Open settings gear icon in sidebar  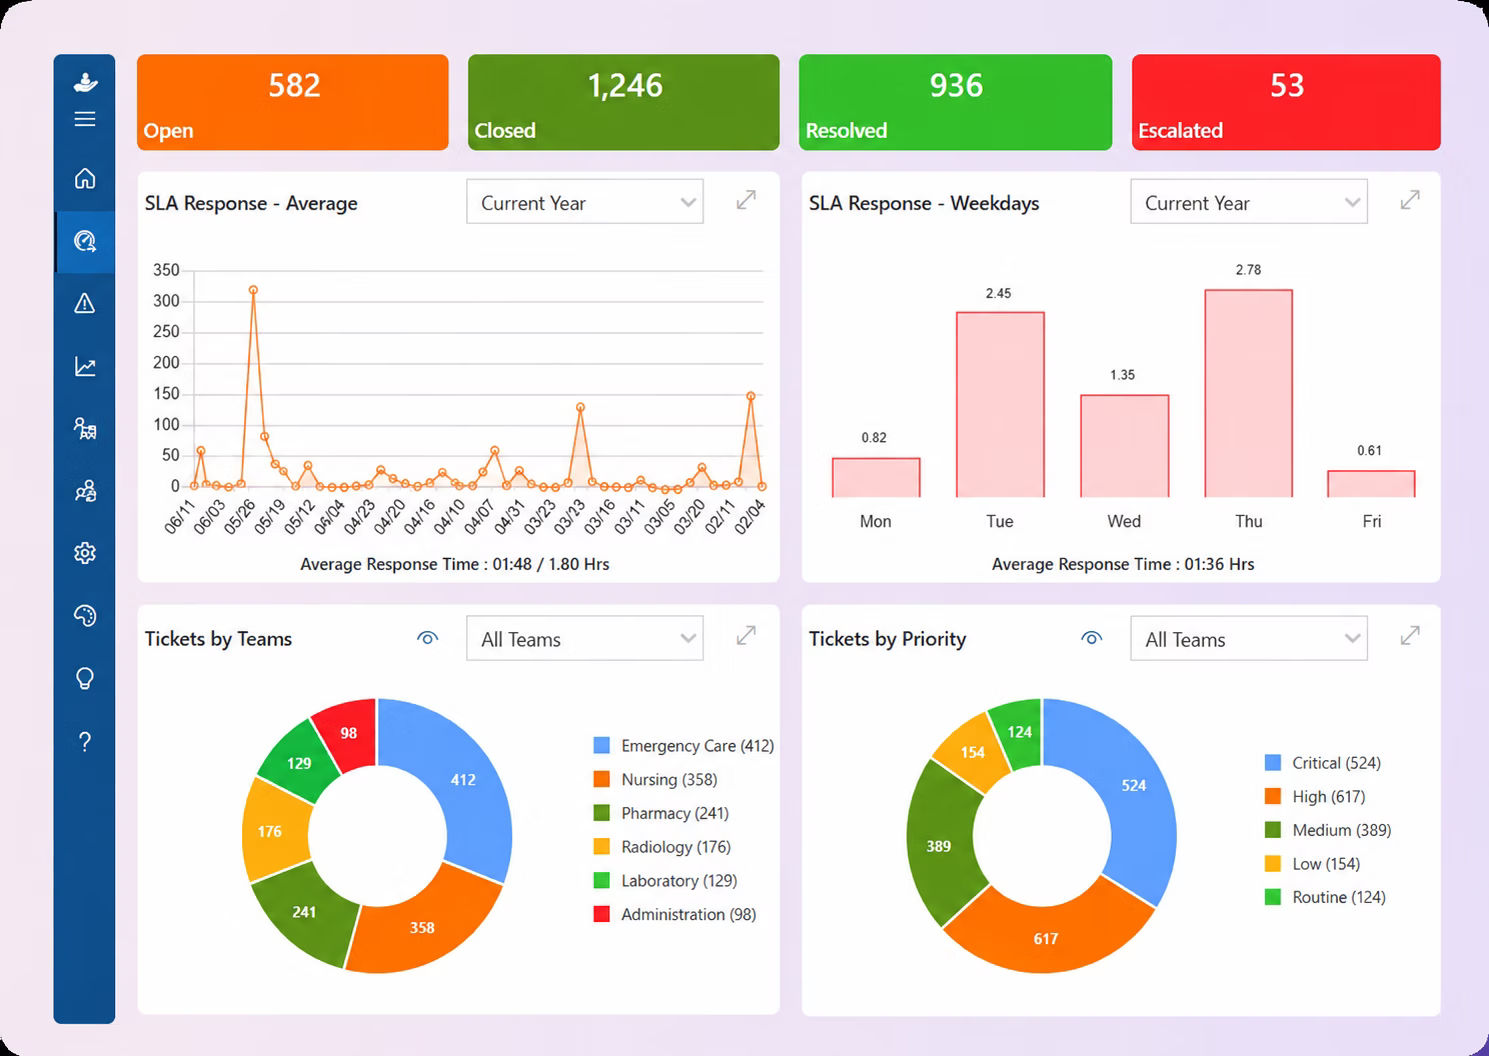click(85, 553)
